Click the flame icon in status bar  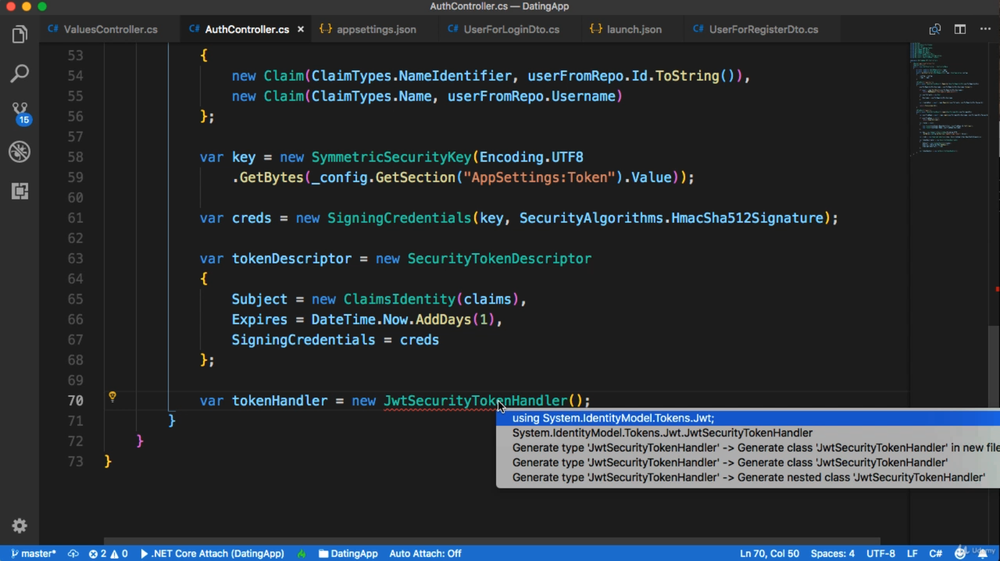click(302, 553)
